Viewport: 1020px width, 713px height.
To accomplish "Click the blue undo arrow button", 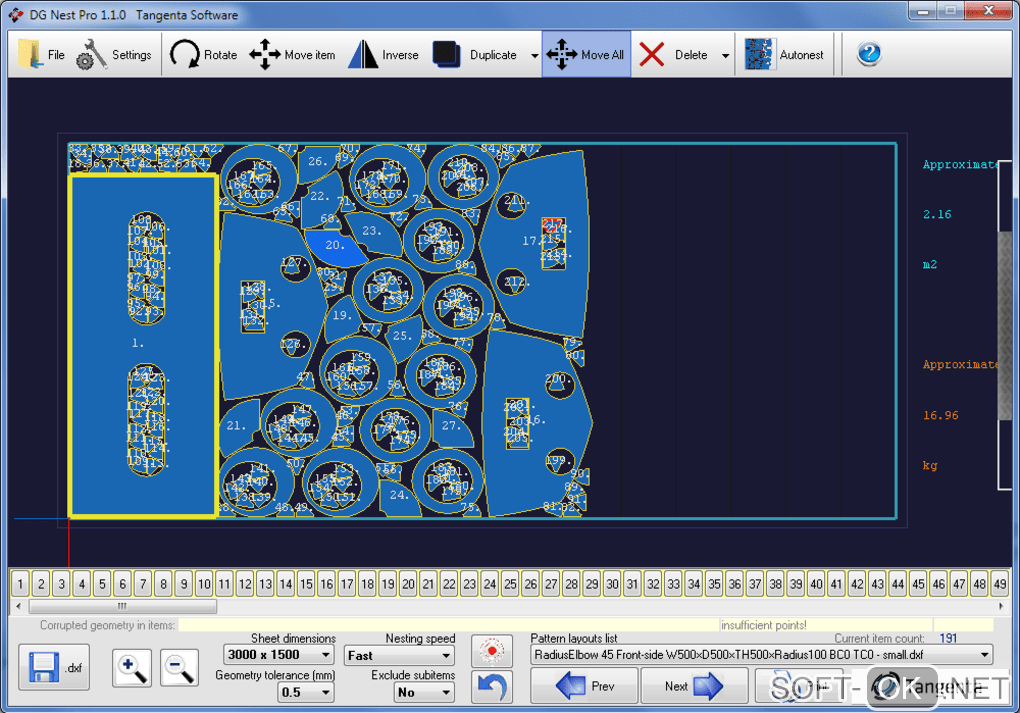I will pyautogui.click(x=491, y=687).
